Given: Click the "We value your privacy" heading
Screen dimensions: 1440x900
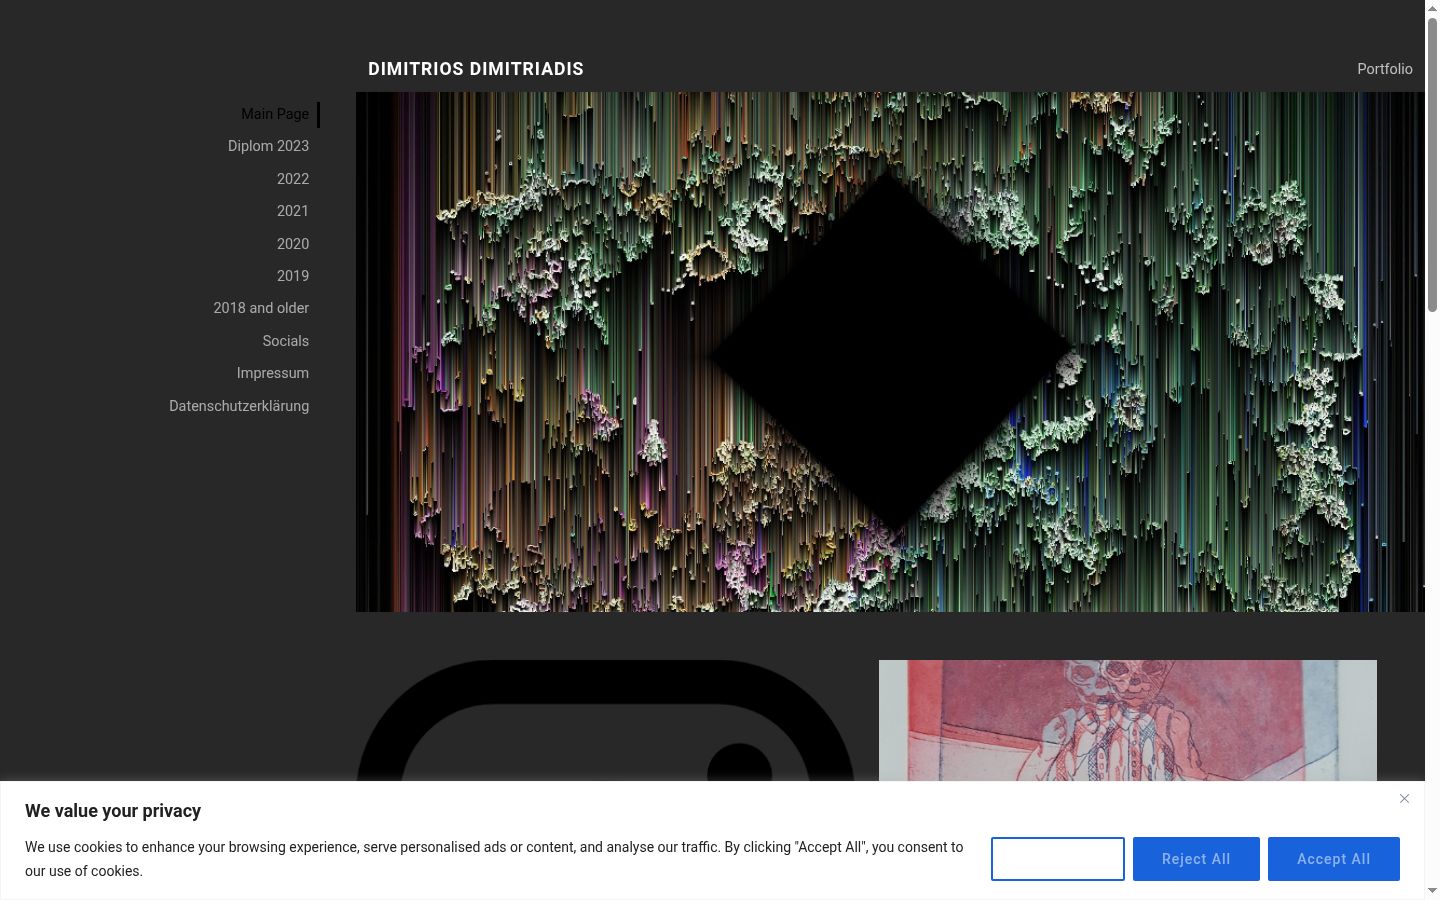Looking at the screenshot, I should (x=113, y=811).
